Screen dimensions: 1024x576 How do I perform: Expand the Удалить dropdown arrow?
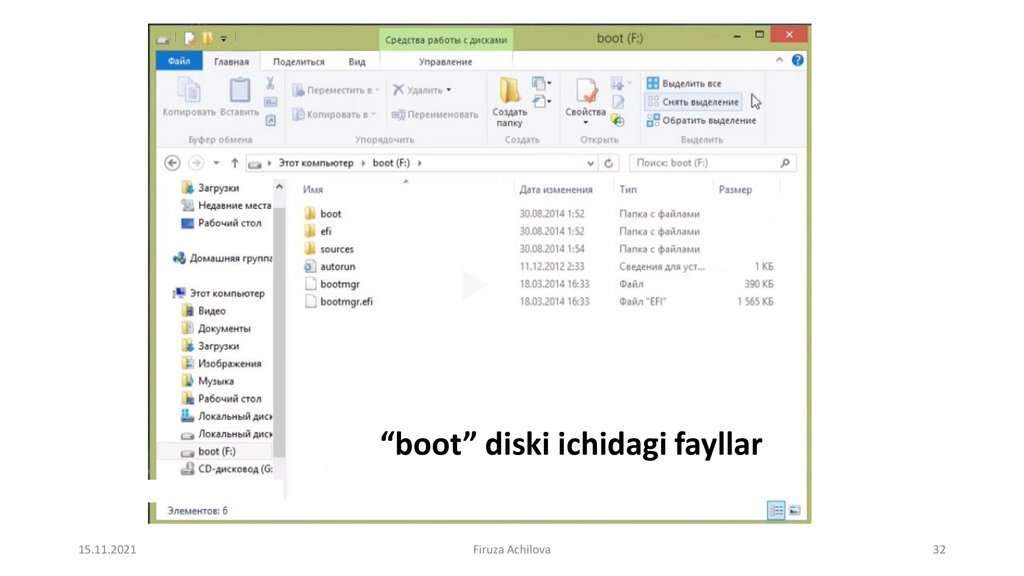tap(449, 90)
